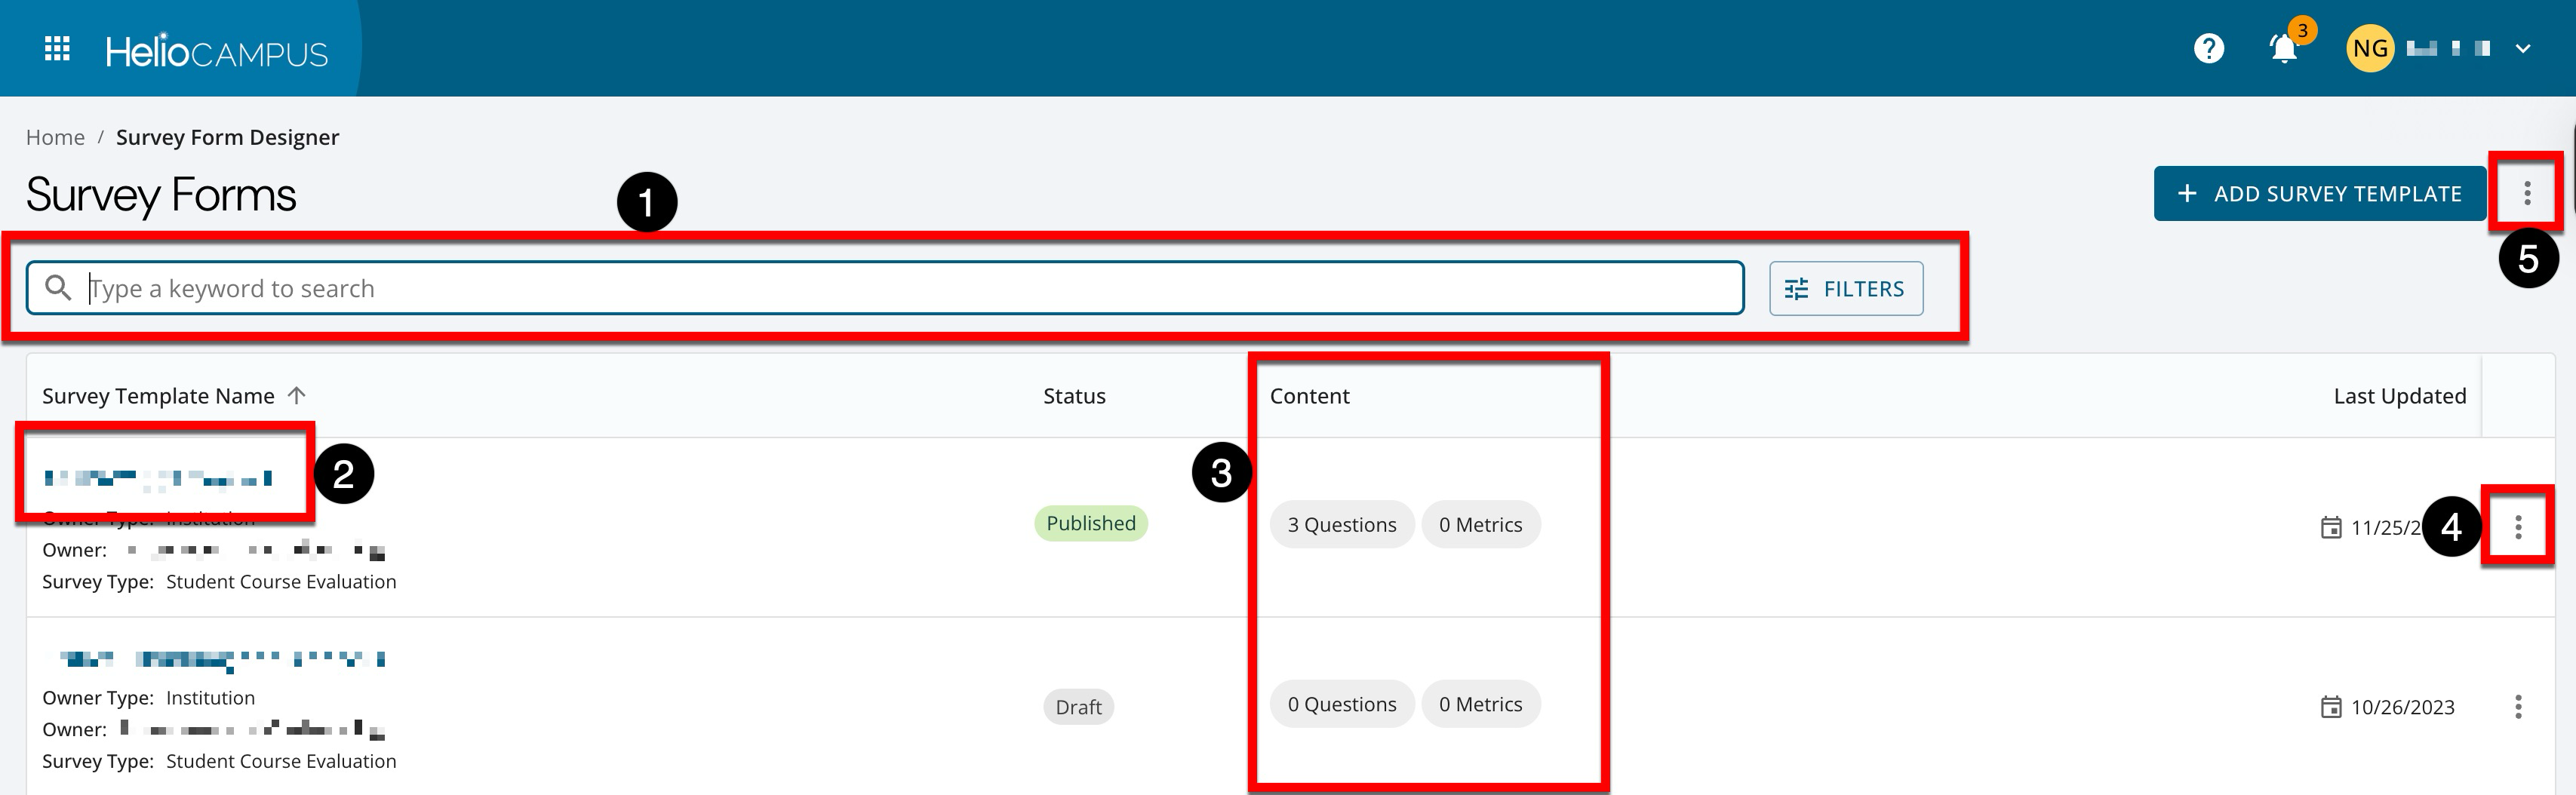Toggle the name sort arrow icon
The image size is (2576, 795).
(x=297, y=395)
